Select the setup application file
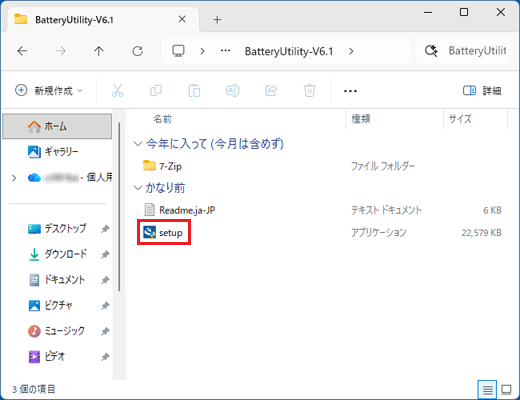 coord(163,232)
